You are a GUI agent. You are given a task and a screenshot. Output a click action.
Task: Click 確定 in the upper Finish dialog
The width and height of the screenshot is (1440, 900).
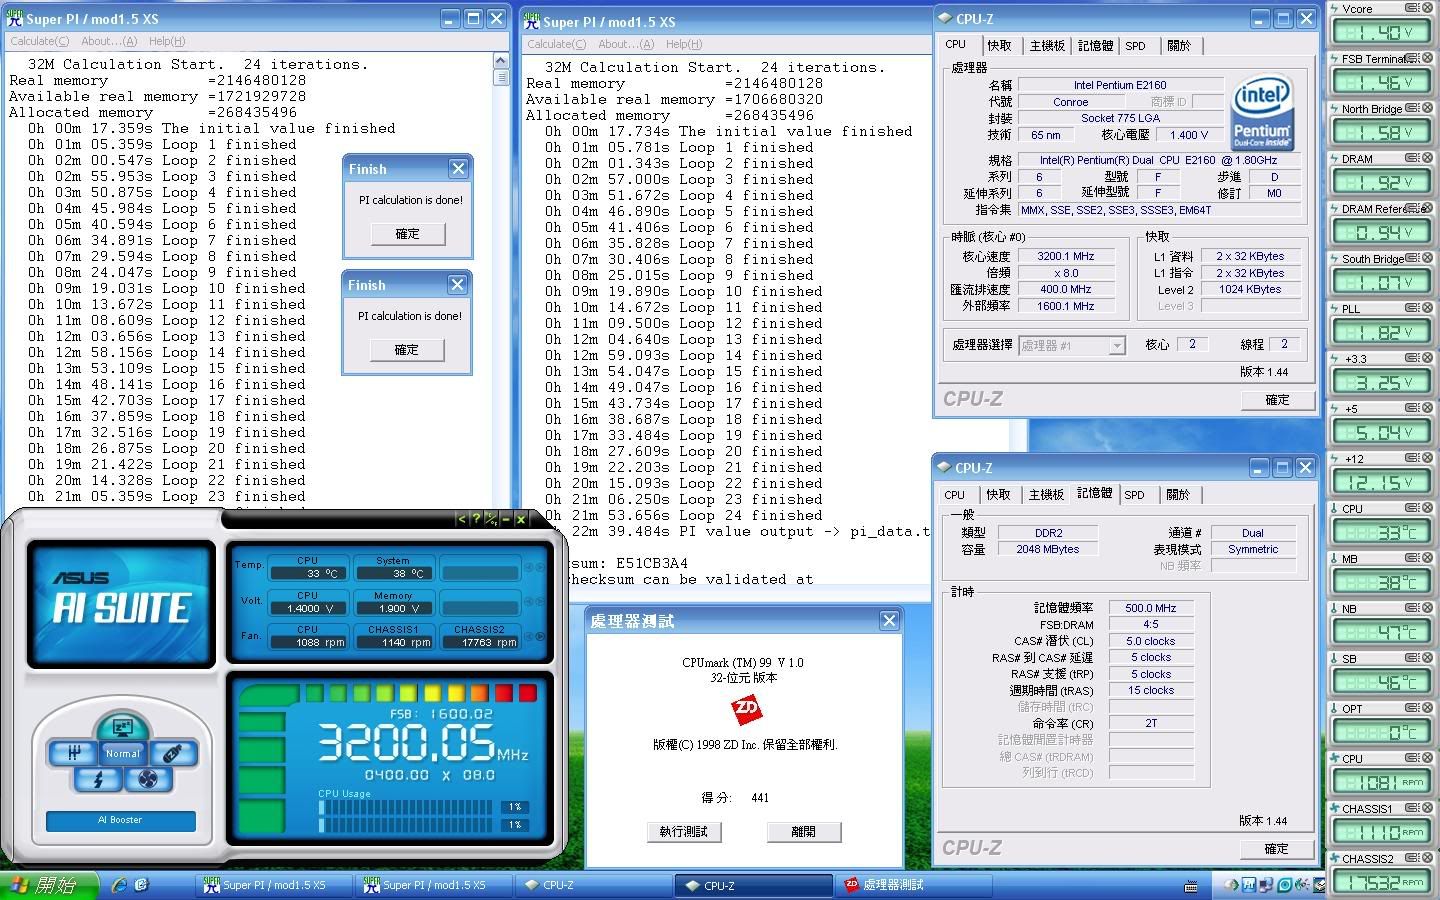pos(407,233)
